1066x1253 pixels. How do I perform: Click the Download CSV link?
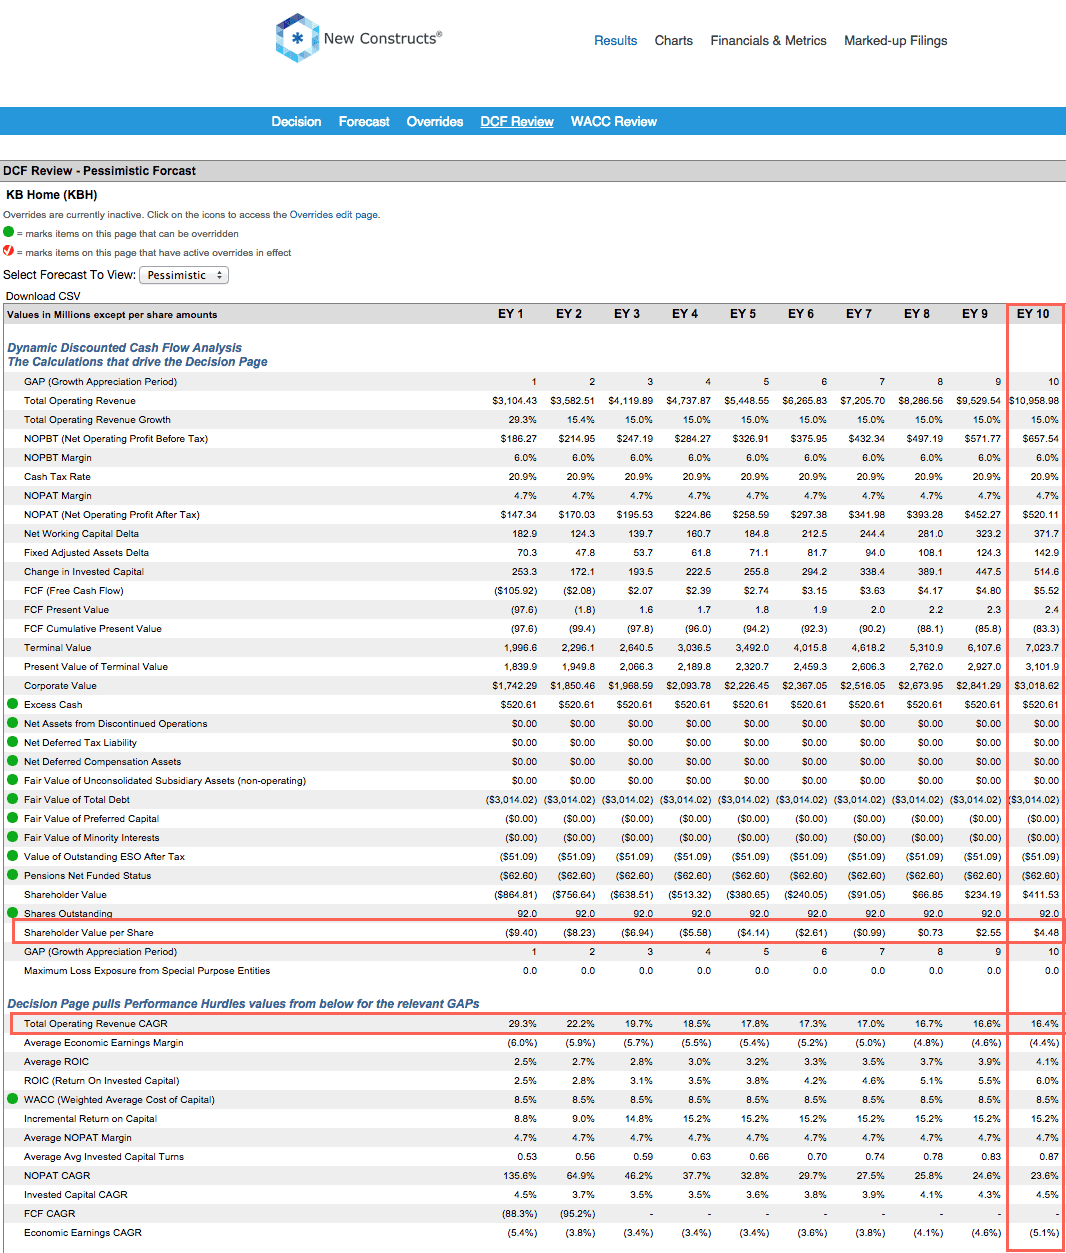43,296
